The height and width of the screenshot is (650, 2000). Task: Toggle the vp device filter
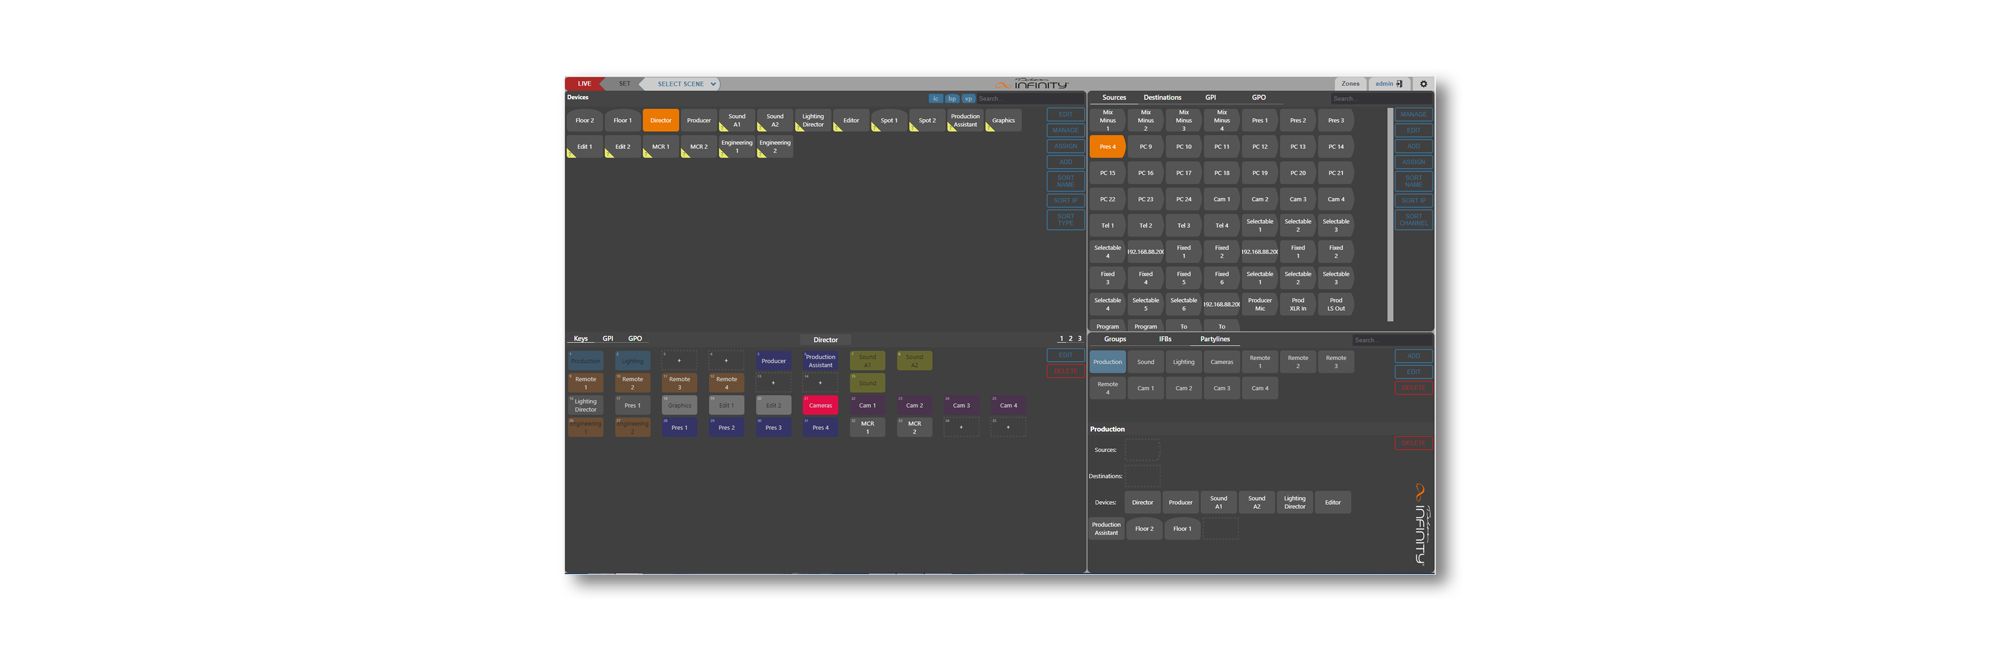click(x=968, y=99)
